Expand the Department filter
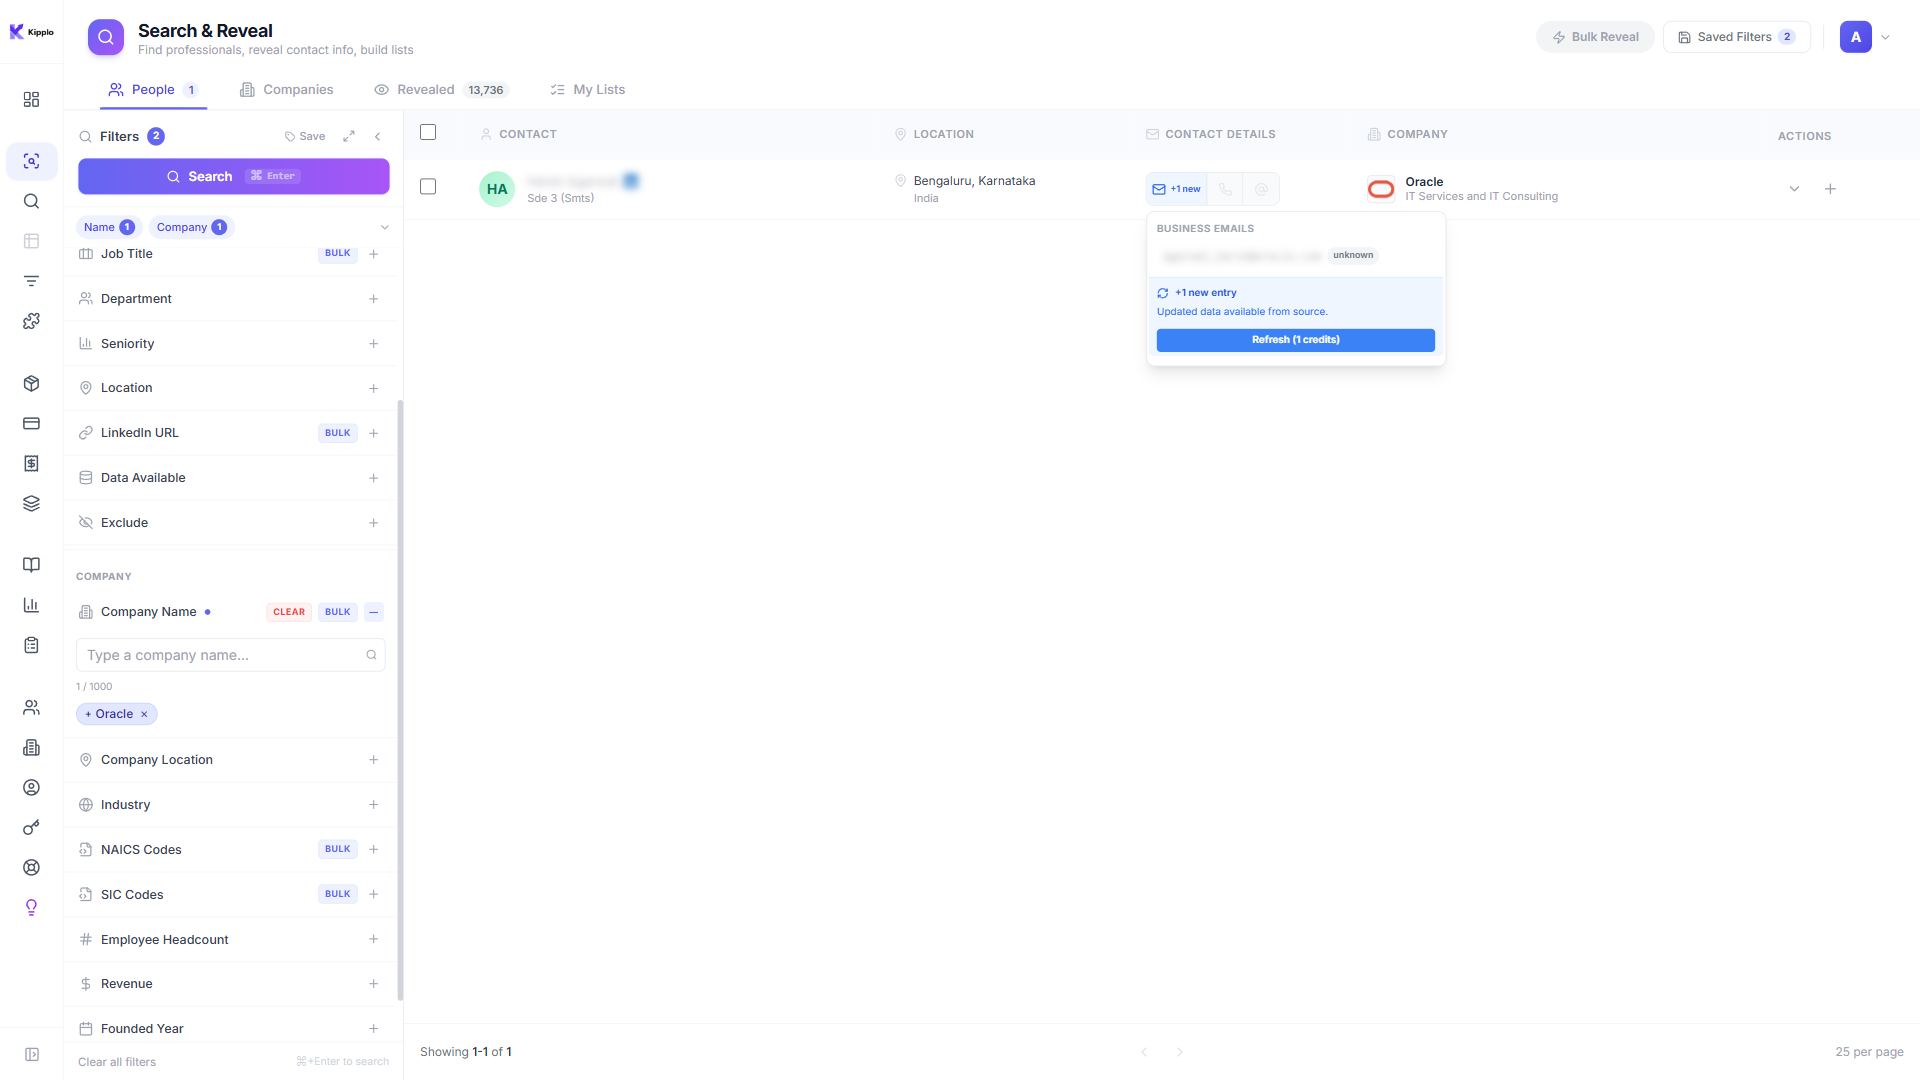 coord(373,299)
